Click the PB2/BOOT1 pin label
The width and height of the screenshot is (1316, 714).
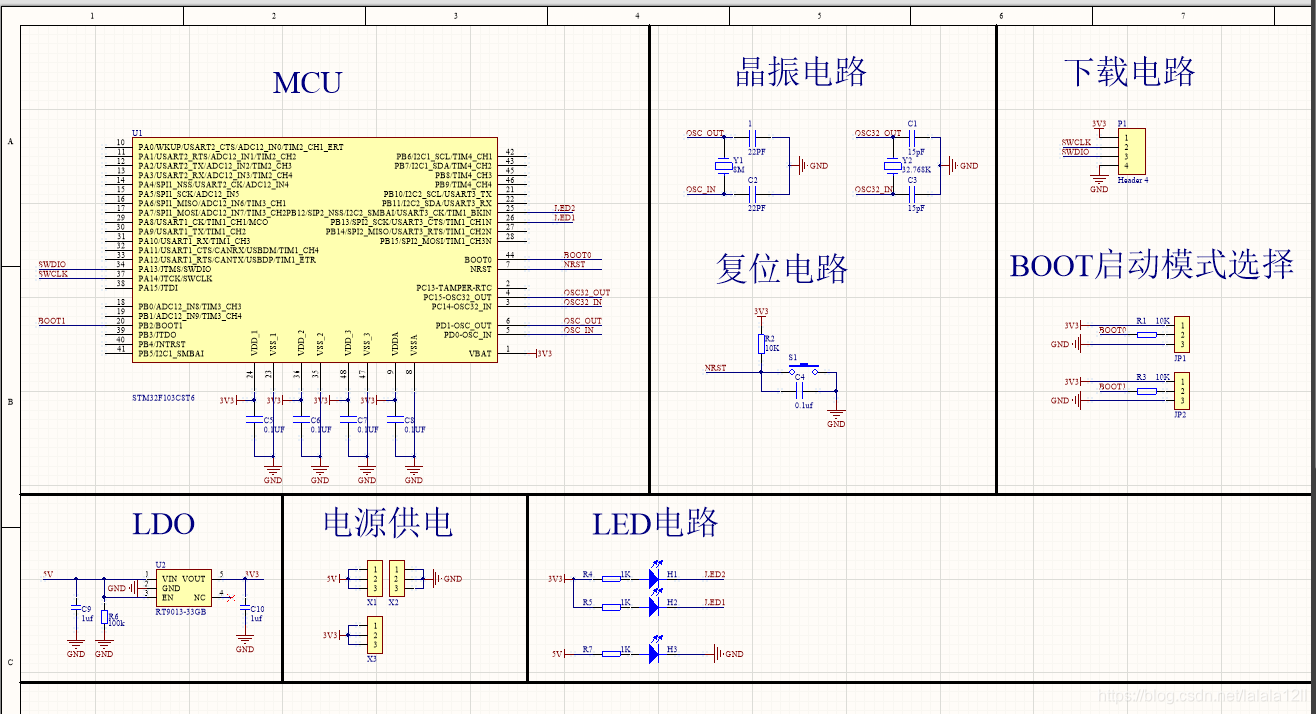(160, 325)
